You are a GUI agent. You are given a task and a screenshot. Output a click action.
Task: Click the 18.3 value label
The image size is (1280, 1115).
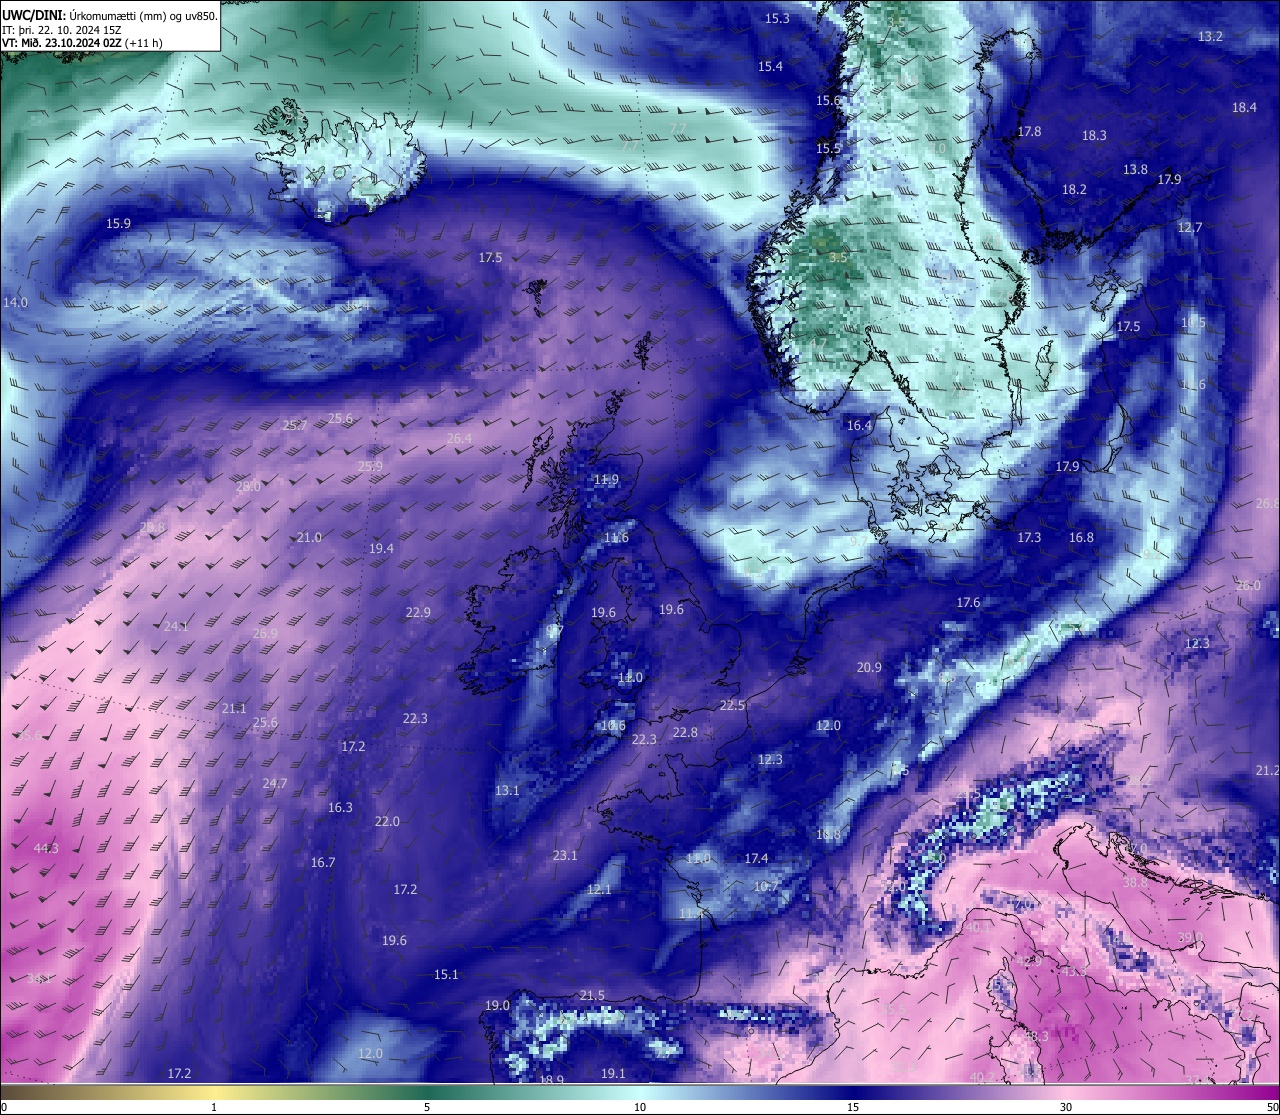click(1094, 135)
